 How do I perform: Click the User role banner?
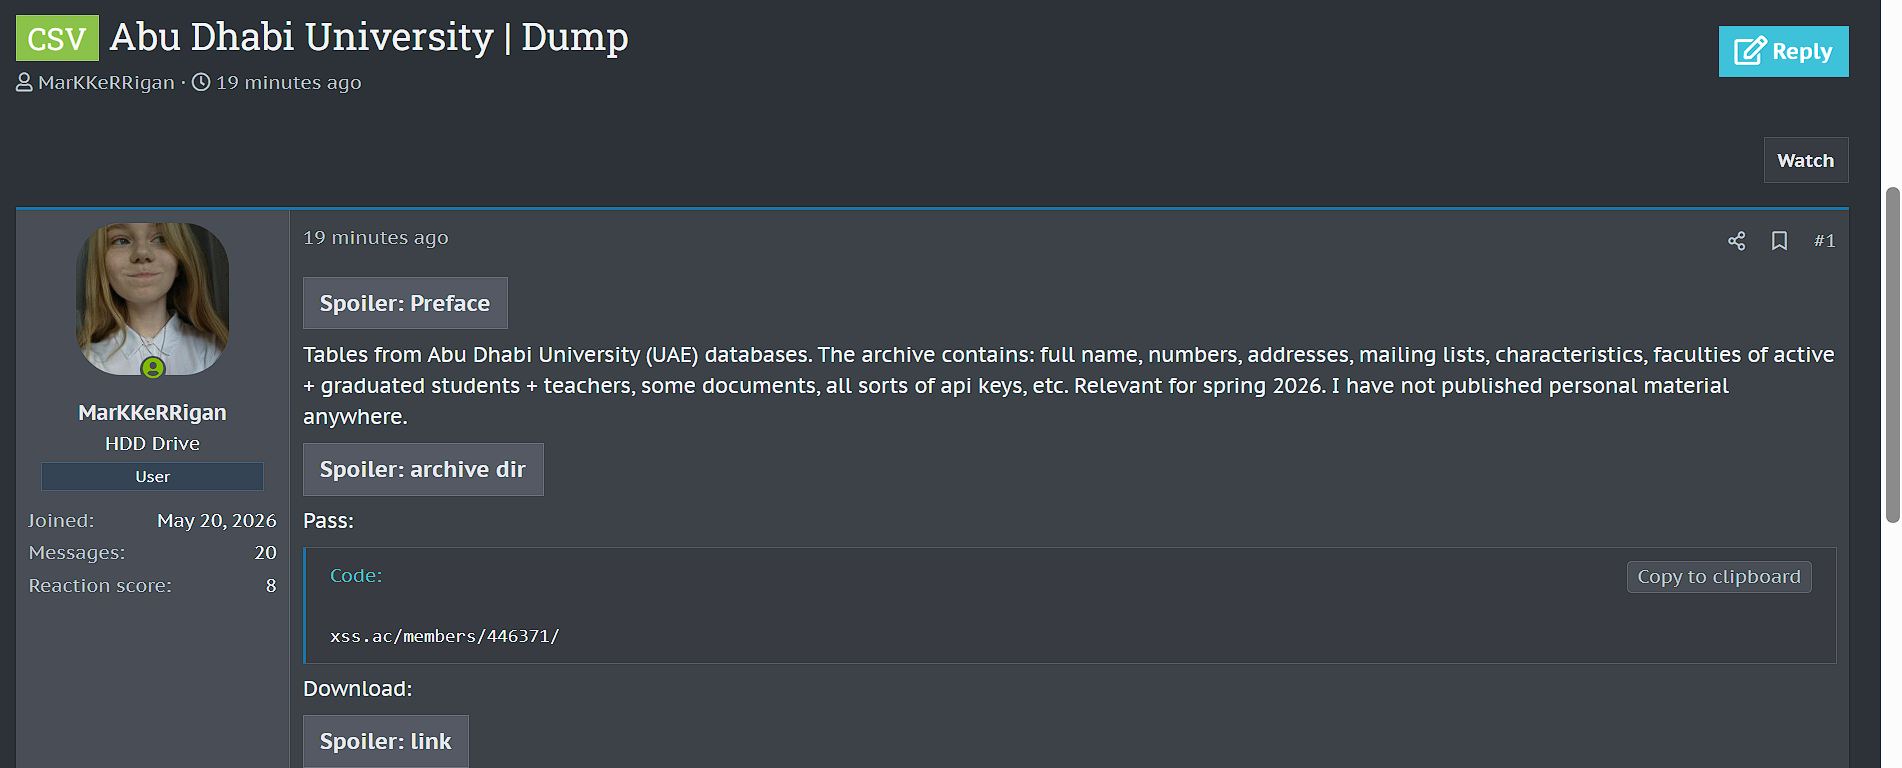pos(152,476)
